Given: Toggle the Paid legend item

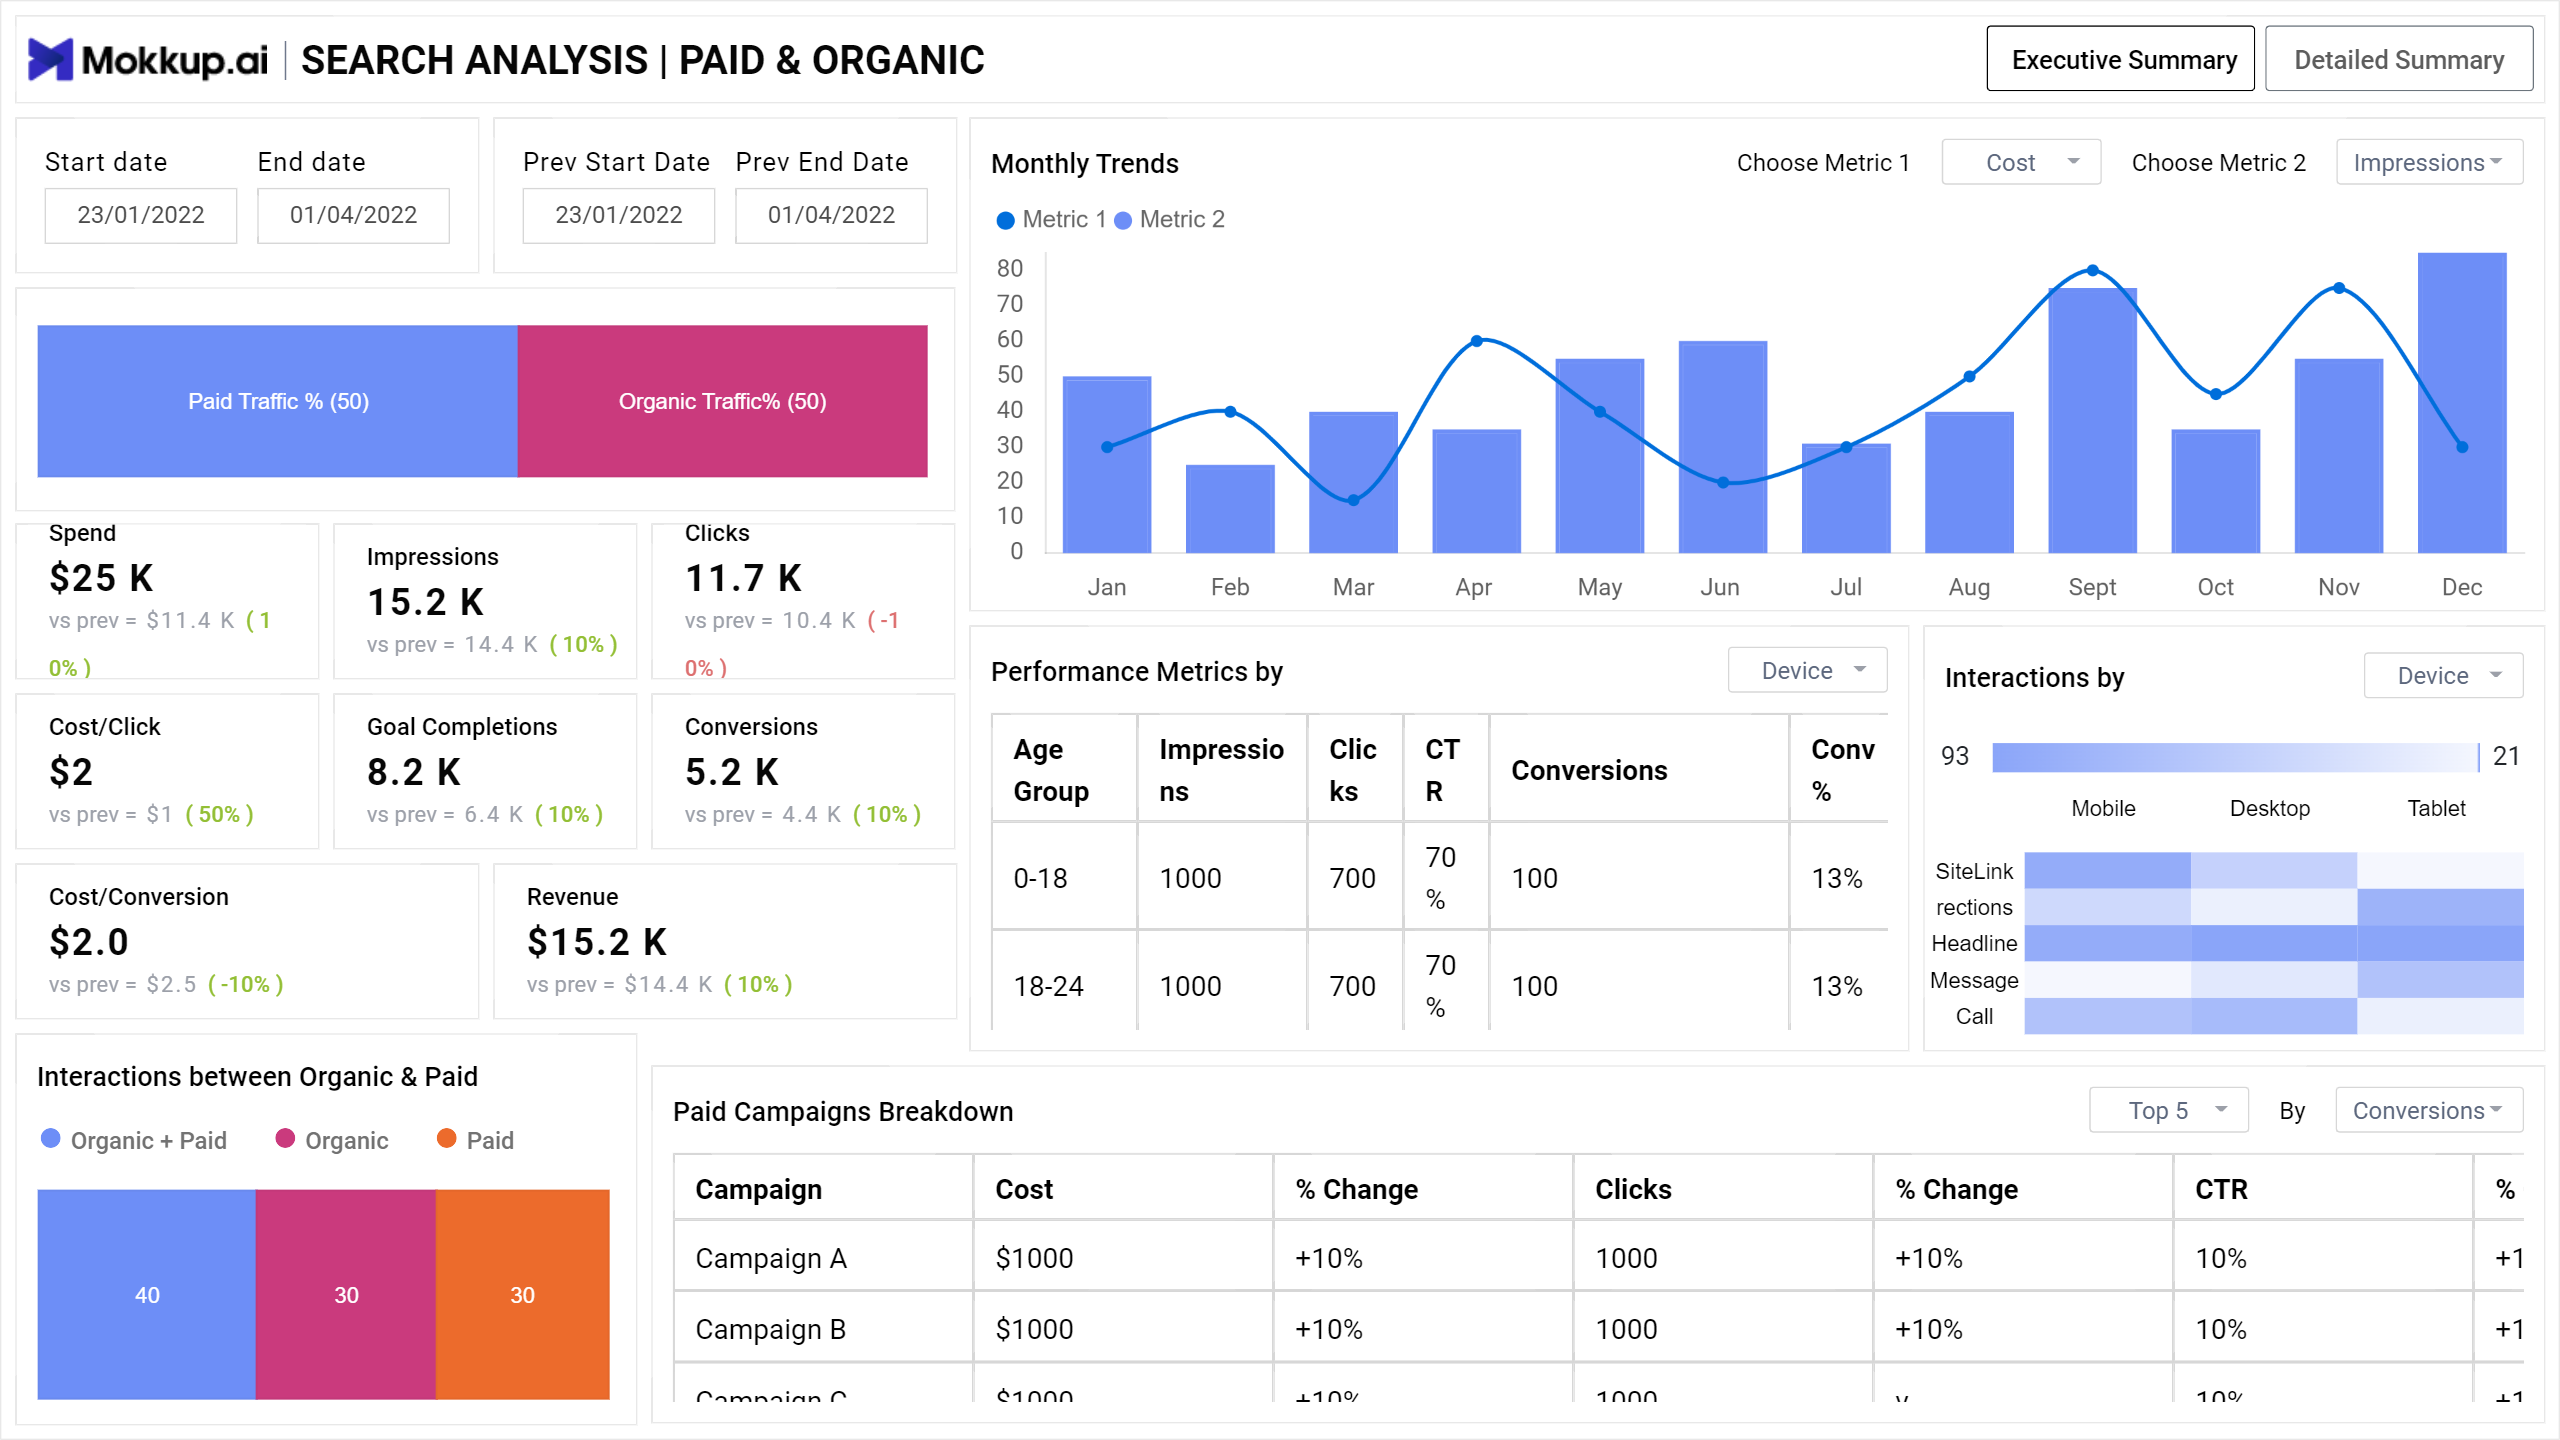Looking at the screenshot, I should pyautogui.click(x=476, y=1140).
